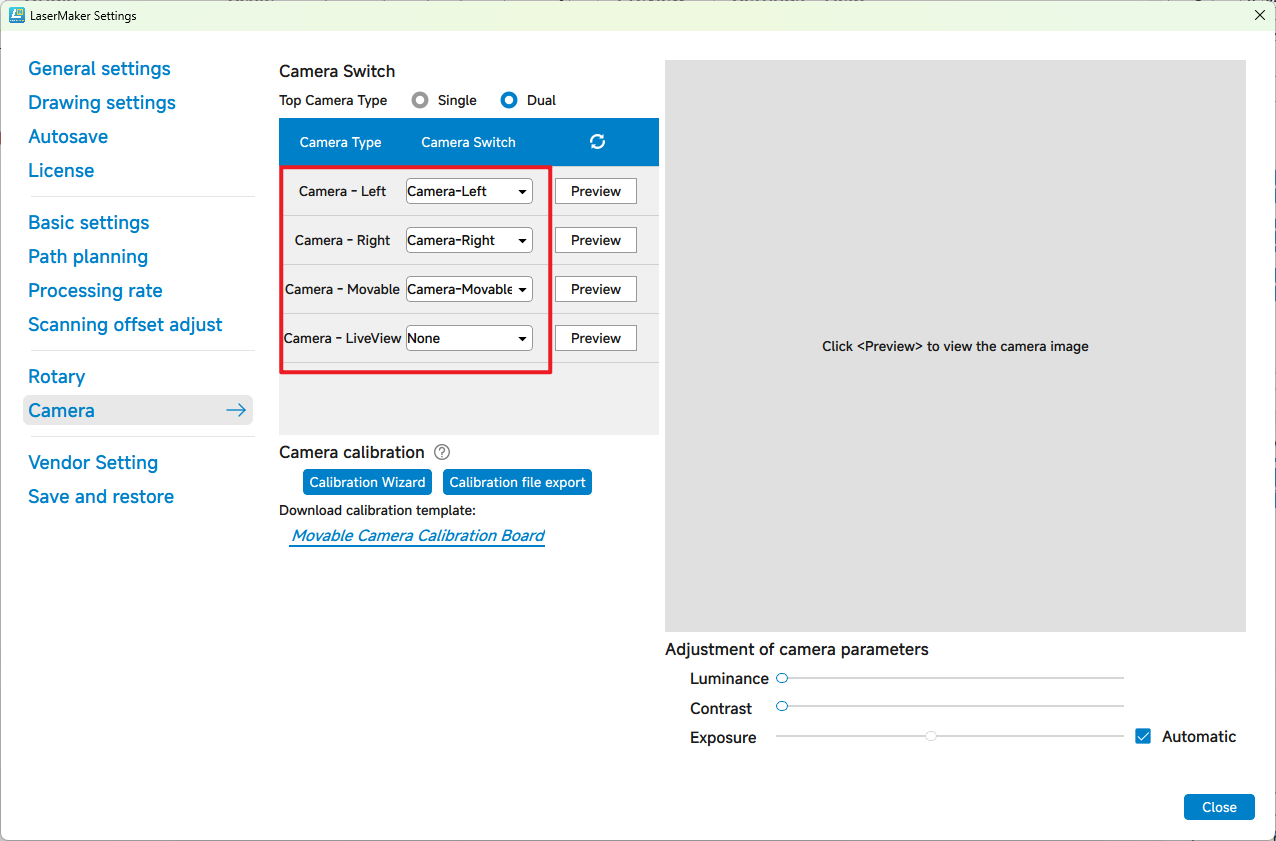Click the Camera - Right row label
Screen dimensions: 1276x841
[x=342, y=240]
